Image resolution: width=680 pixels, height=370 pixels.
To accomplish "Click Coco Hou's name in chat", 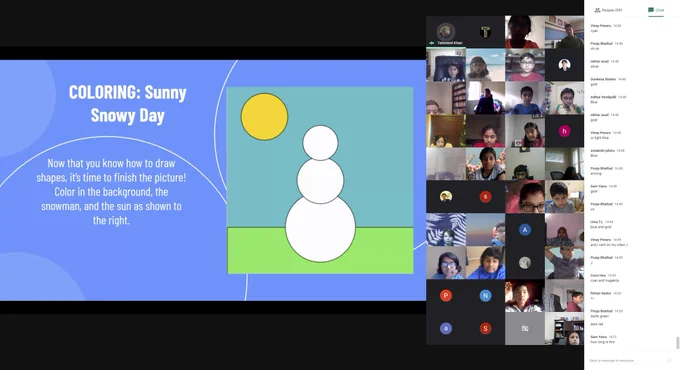I will click(x=598, y=275).
